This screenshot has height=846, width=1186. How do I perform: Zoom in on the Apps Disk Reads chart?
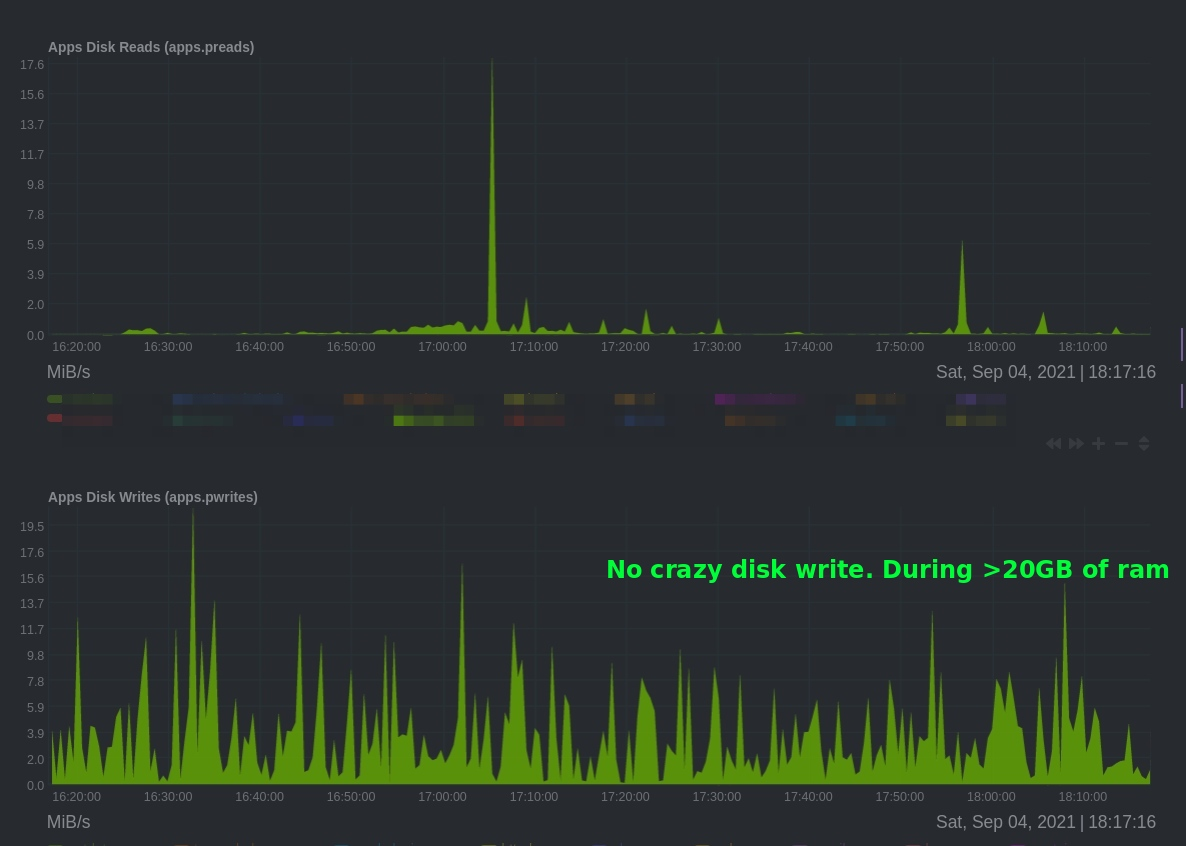1098,443
